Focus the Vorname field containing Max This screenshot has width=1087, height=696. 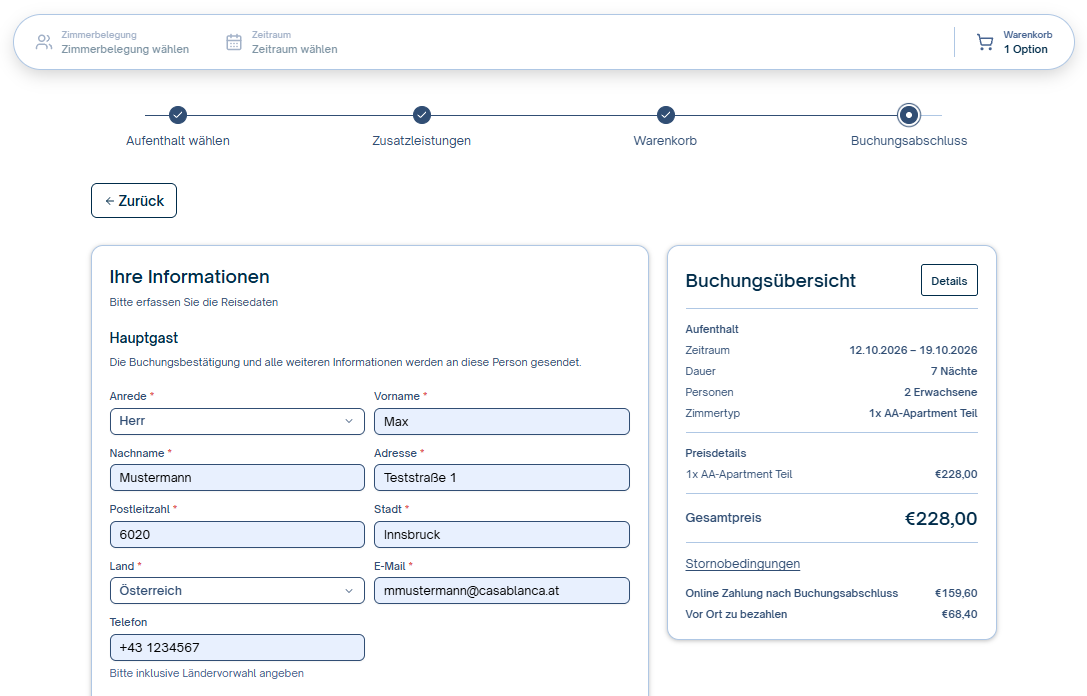[502, 421]
